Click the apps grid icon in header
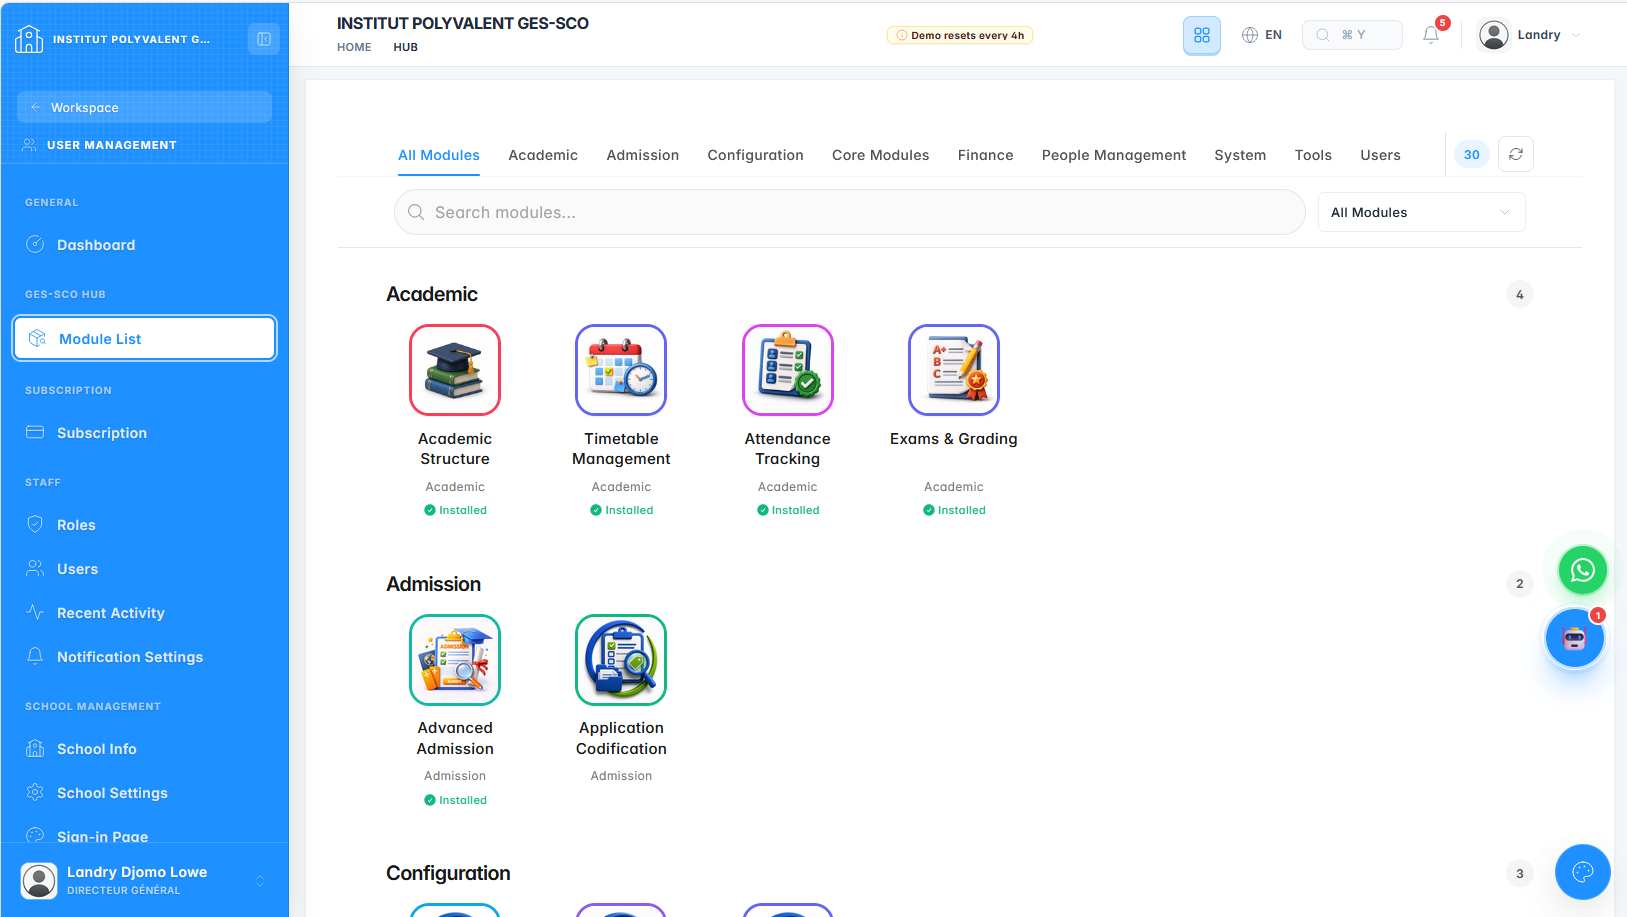This screenshot has width=1627, height=917. [1202, 35]
